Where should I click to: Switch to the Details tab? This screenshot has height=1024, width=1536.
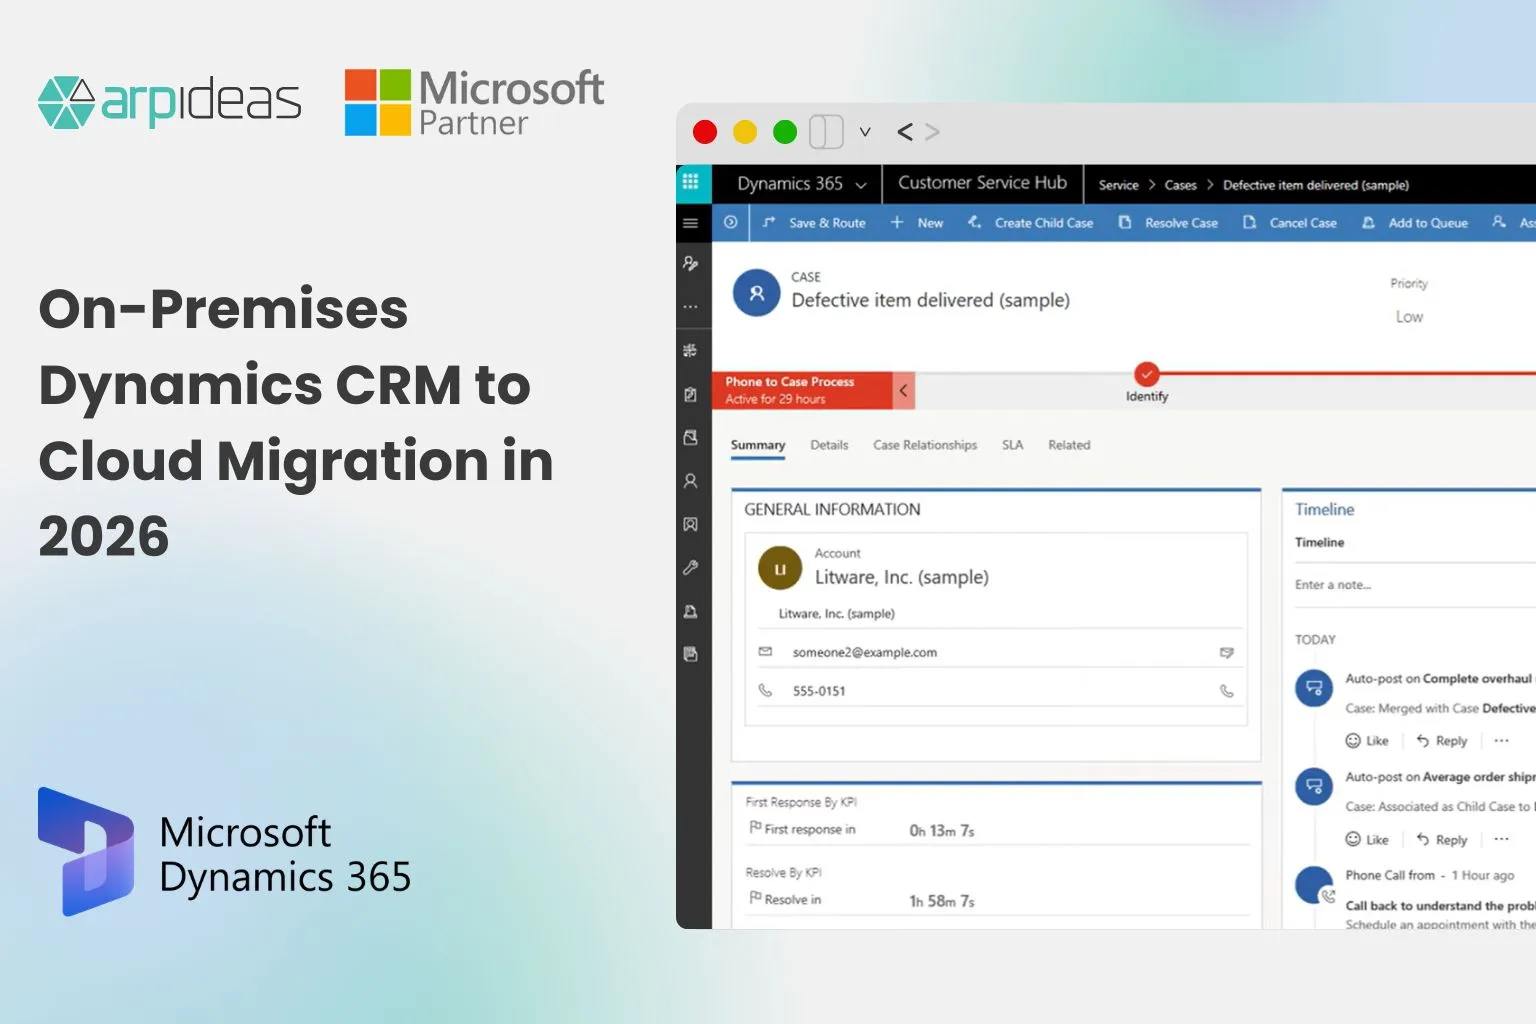coord(829,445)
